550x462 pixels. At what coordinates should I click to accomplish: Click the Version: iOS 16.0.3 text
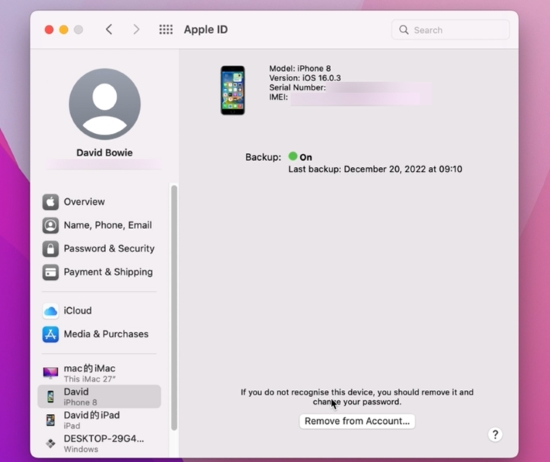pos(305,78)
